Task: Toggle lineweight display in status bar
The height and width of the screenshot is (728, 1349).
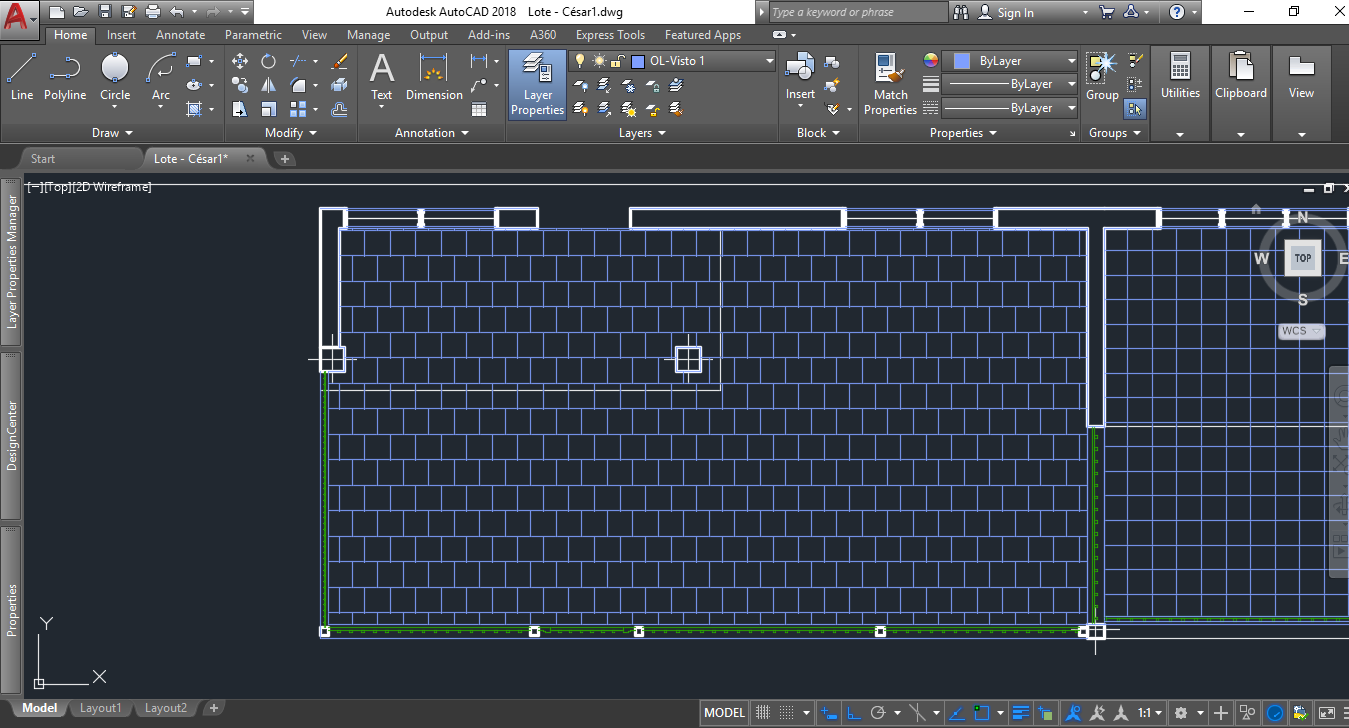Action: tap(1021, 713)
